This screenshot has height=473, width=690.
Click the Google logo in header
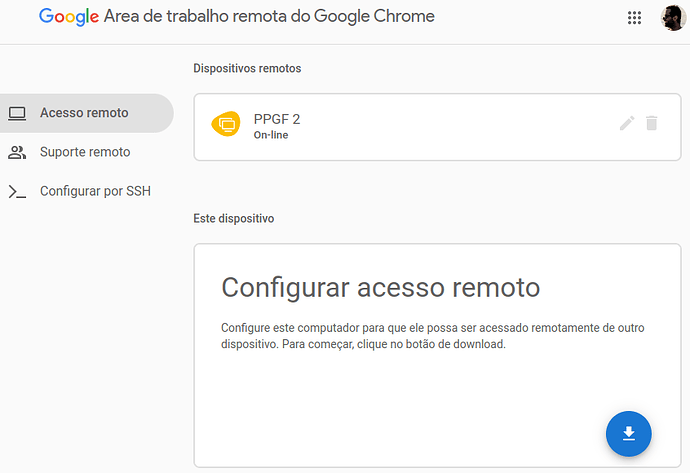point(69,17)
